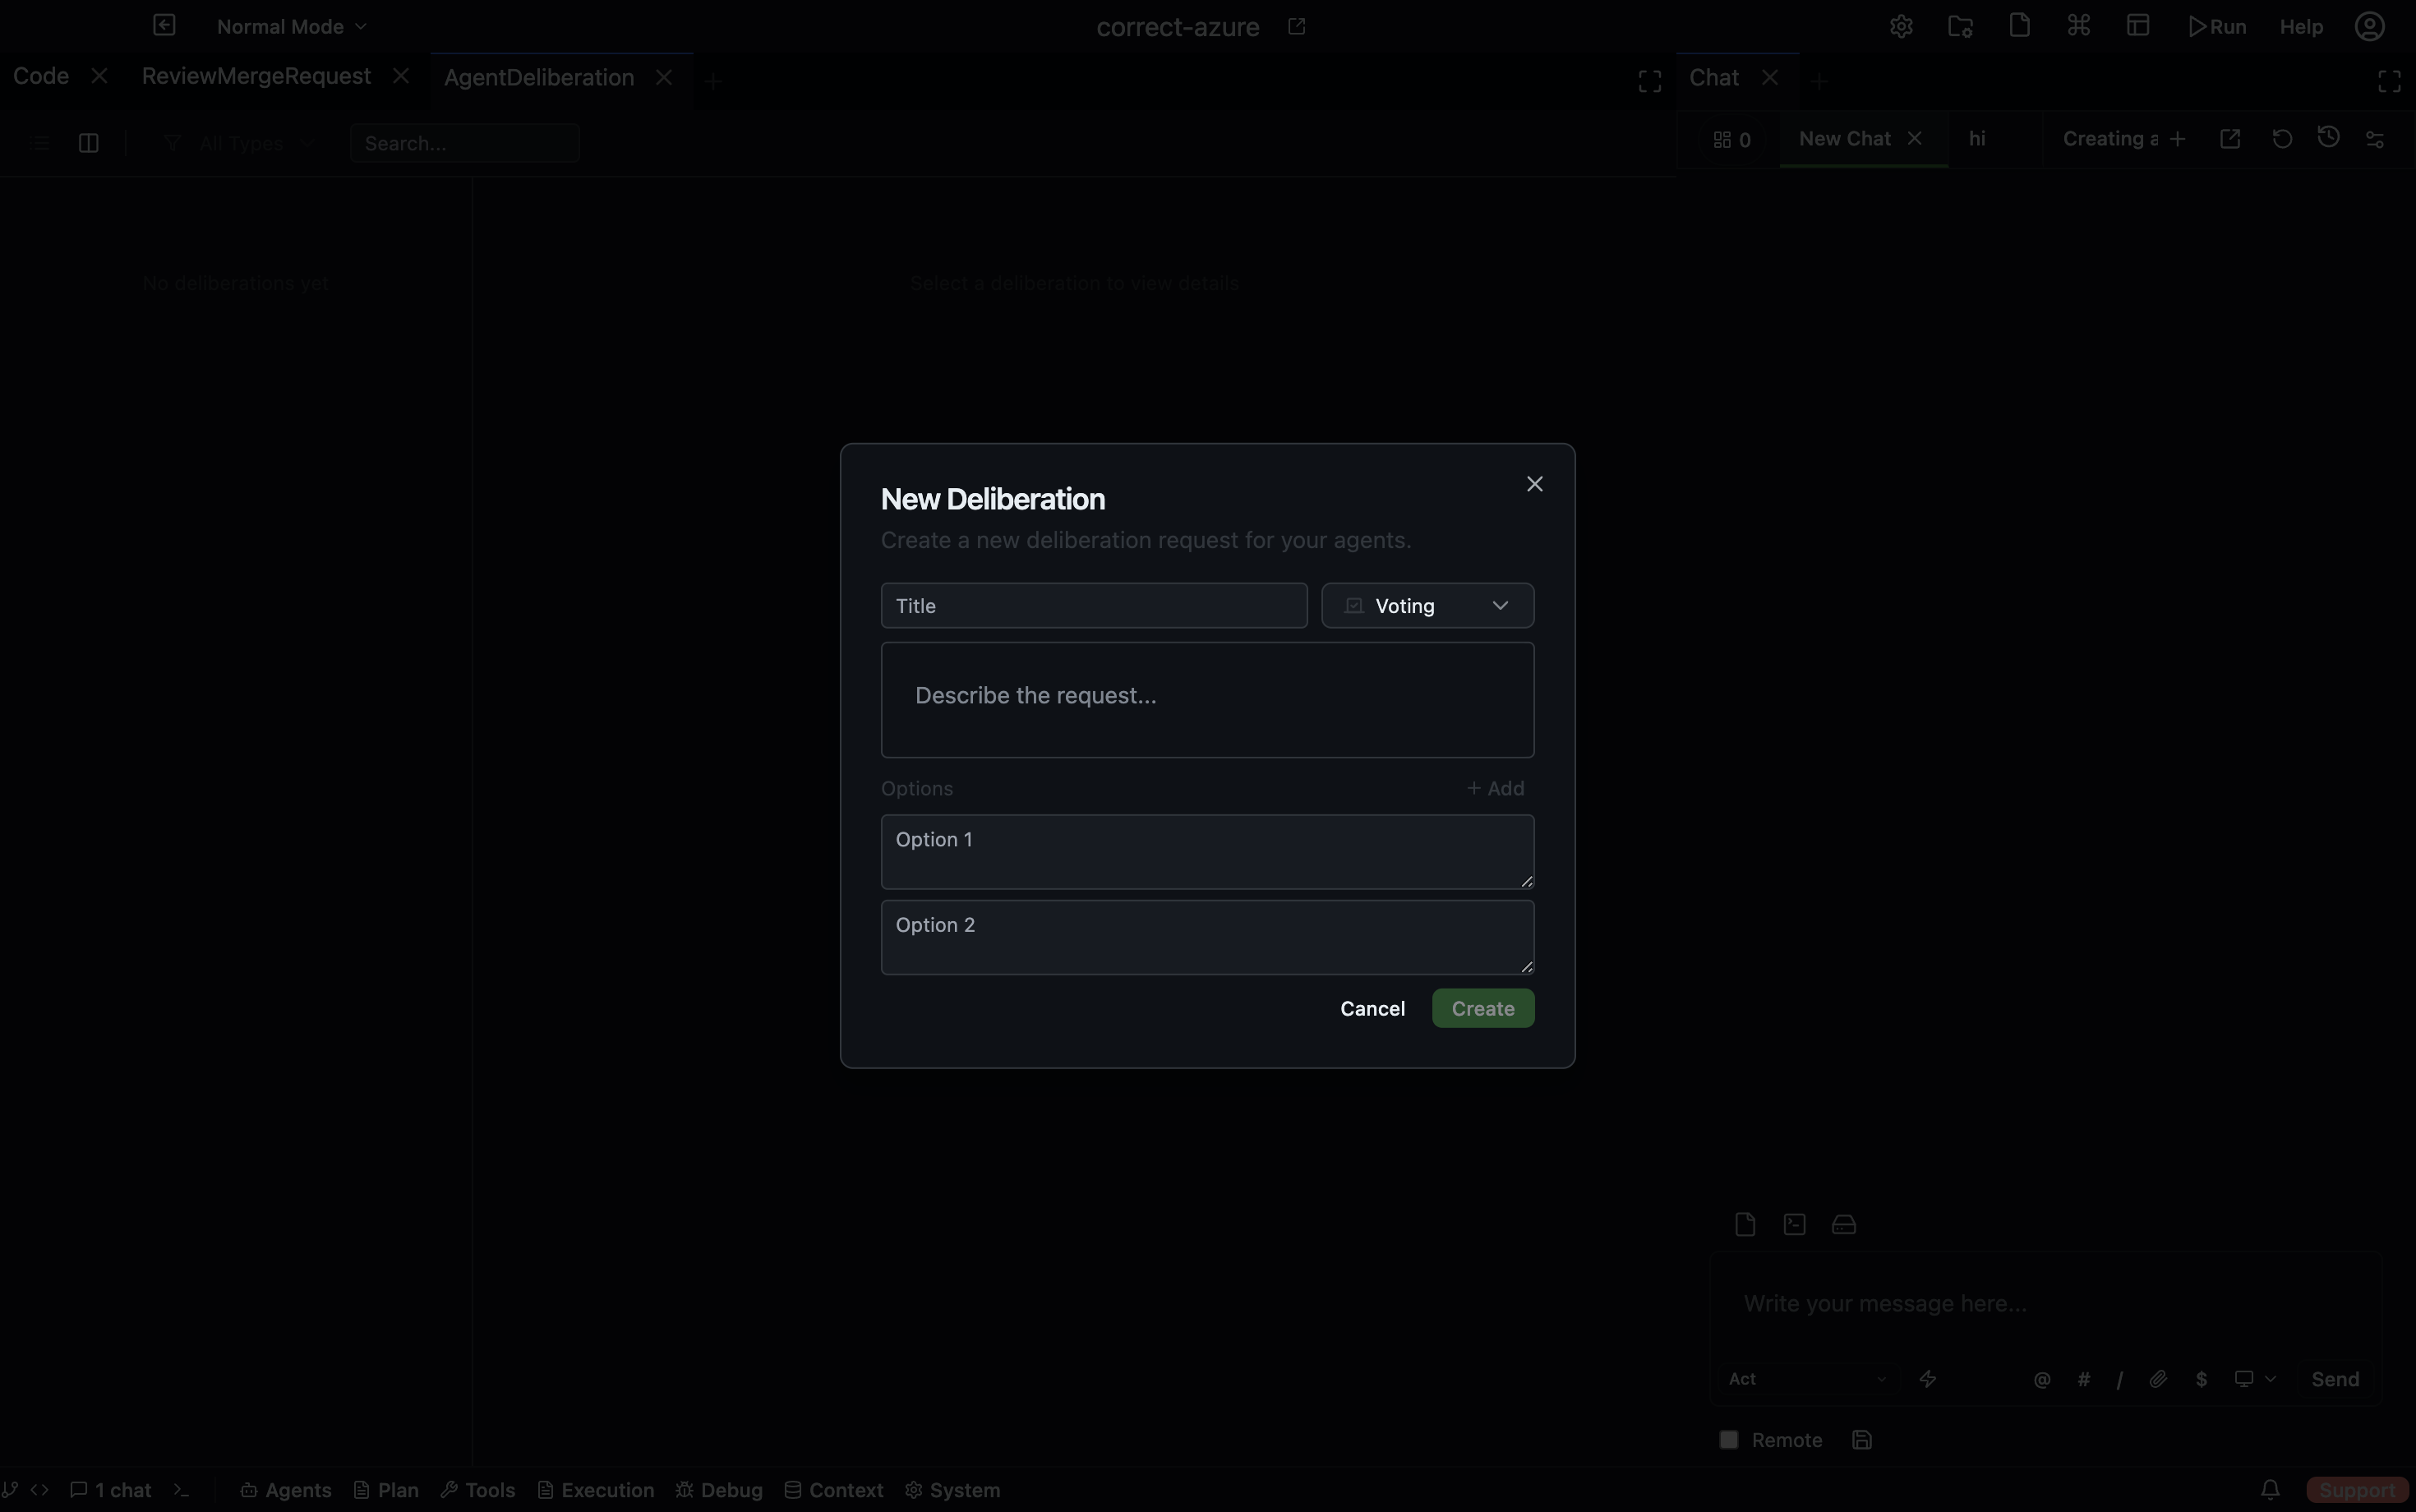Click the chat history clock icon
Screen dimensions: 2416x1512
2328,138
